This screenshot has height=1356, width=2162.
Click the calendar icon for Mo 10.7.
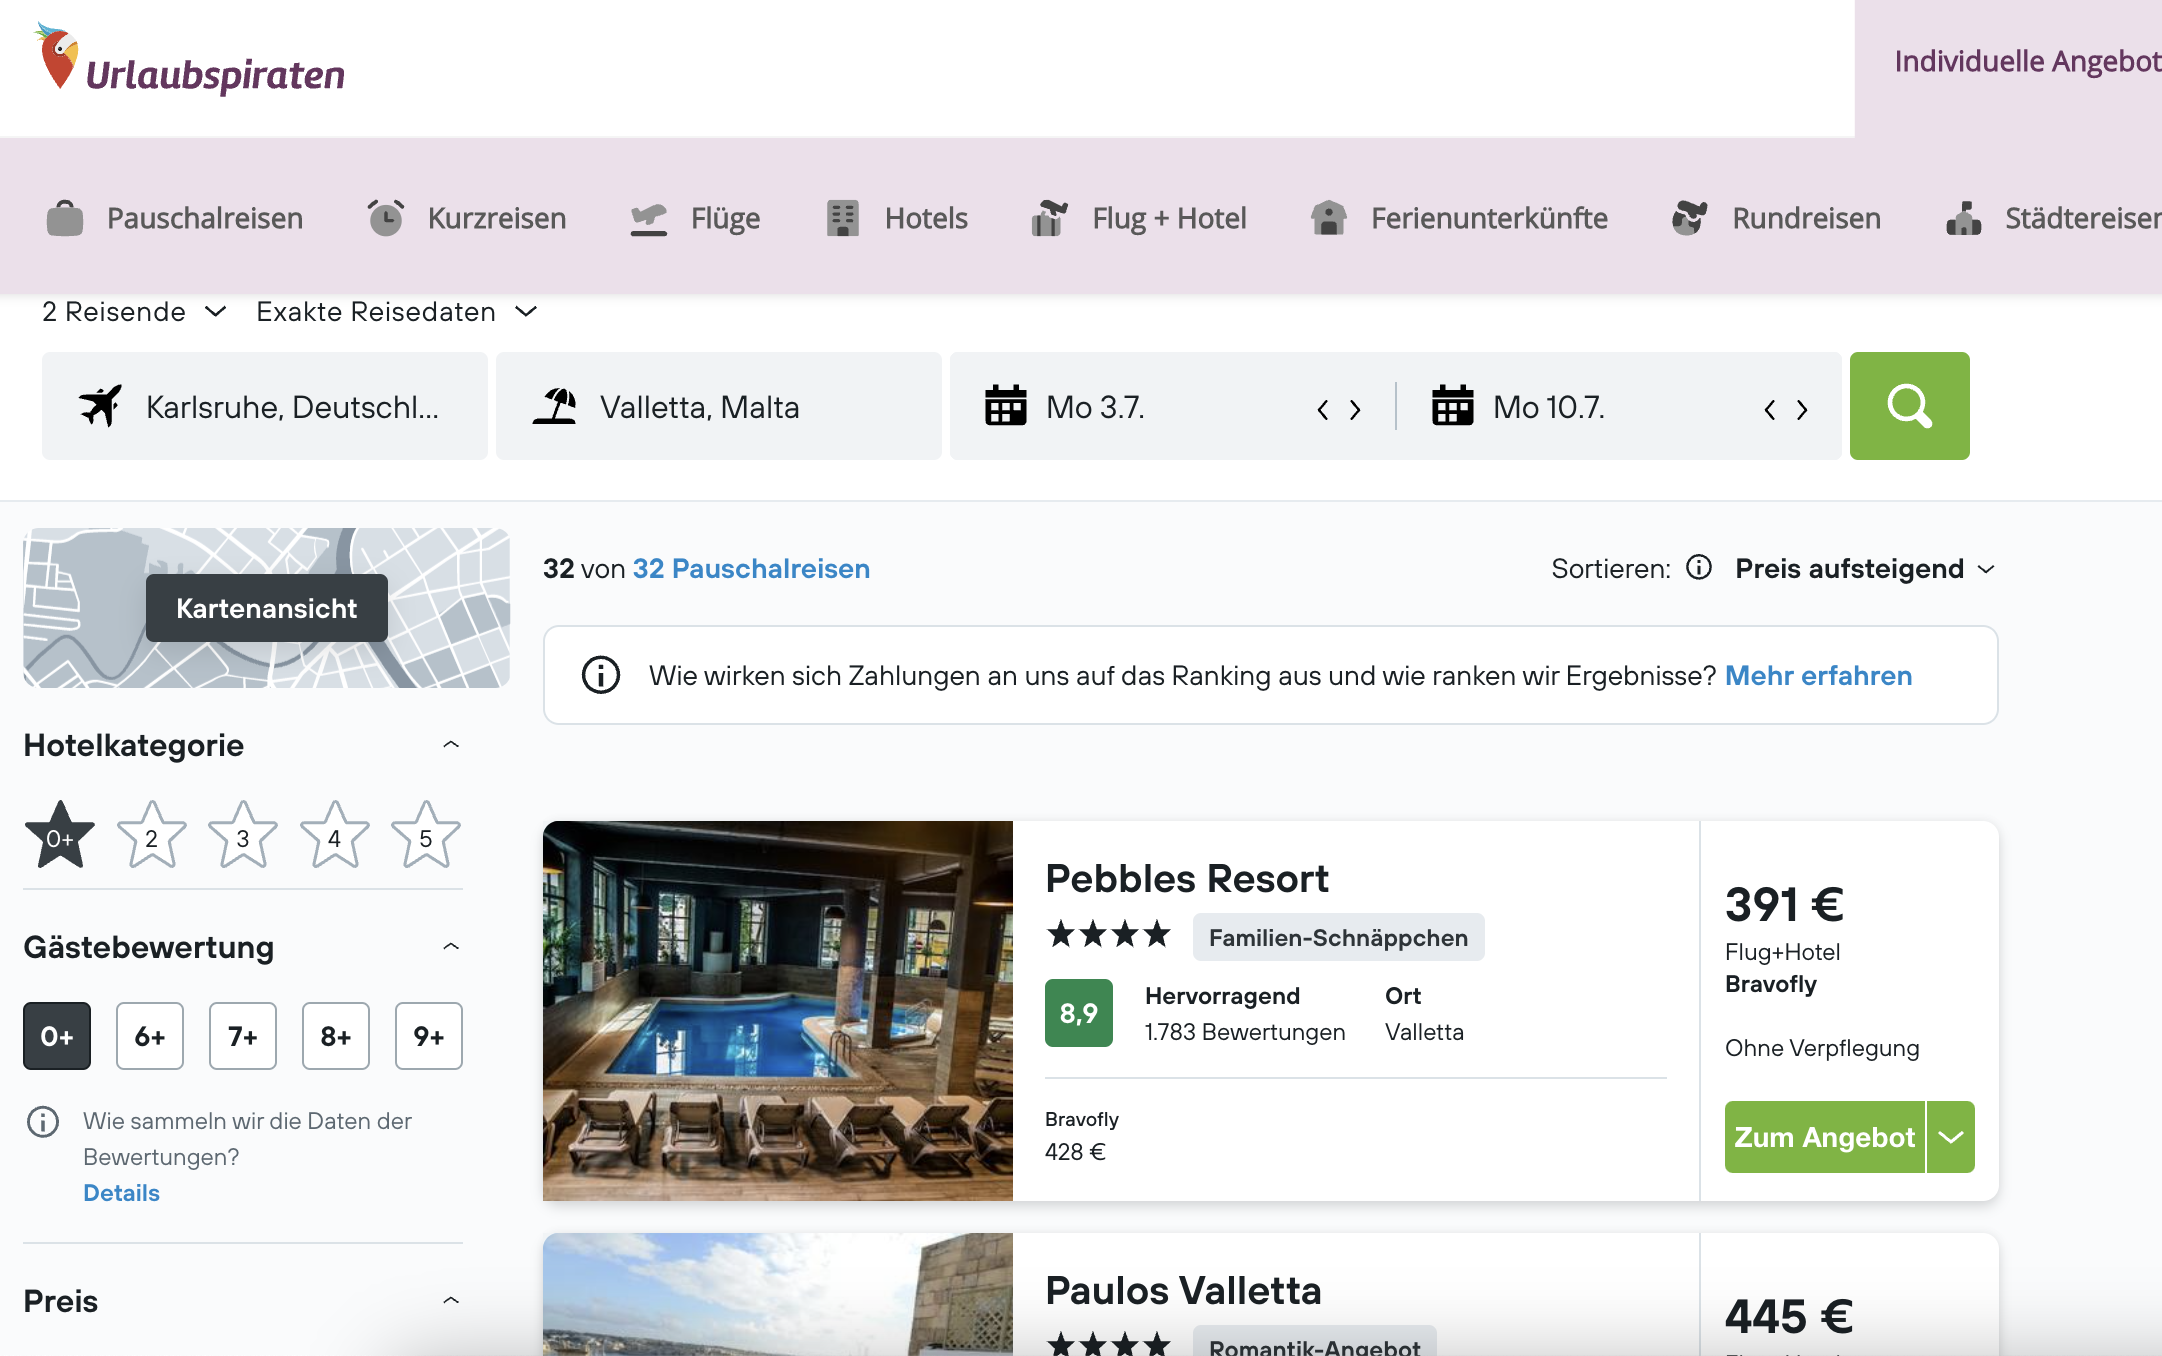click(x=1453, y=406)
